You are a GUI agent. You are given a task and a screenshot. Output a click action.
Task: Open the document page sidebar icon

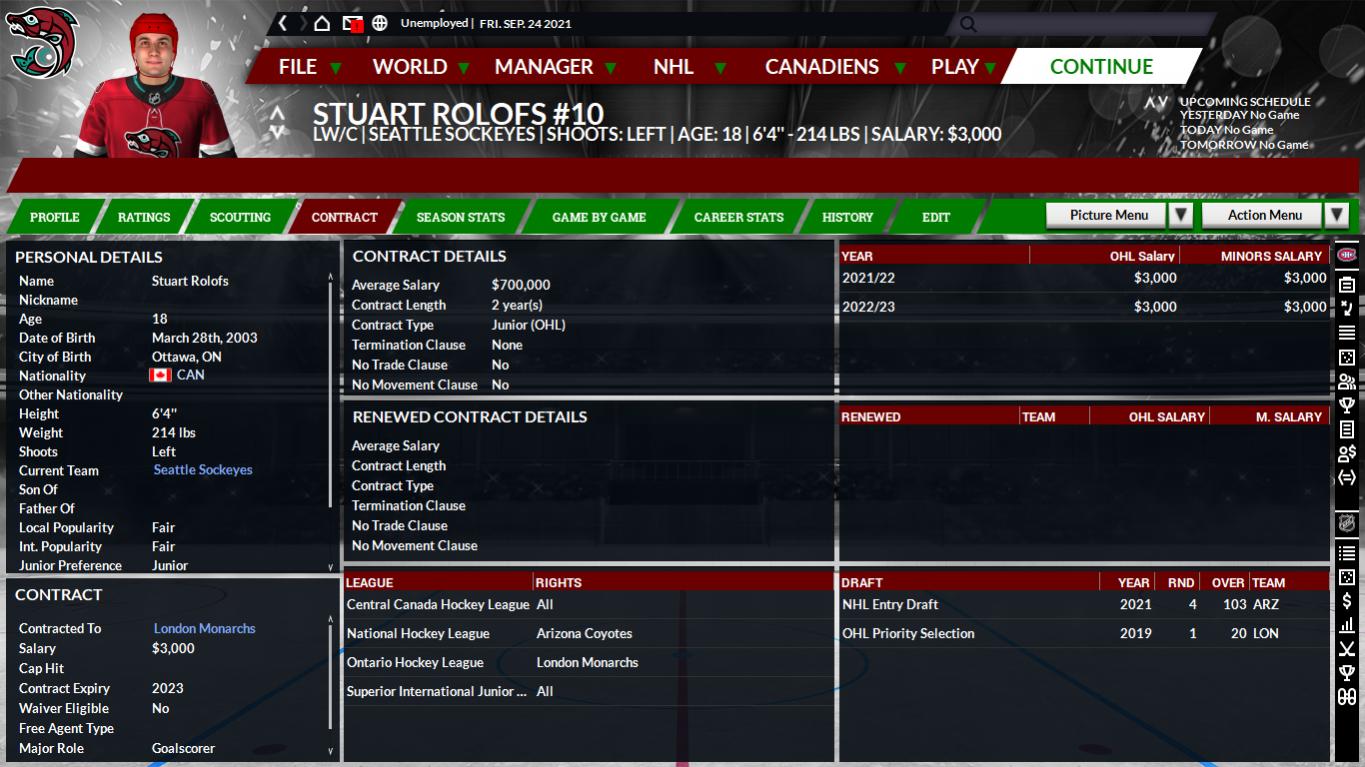click(1347, 429)
